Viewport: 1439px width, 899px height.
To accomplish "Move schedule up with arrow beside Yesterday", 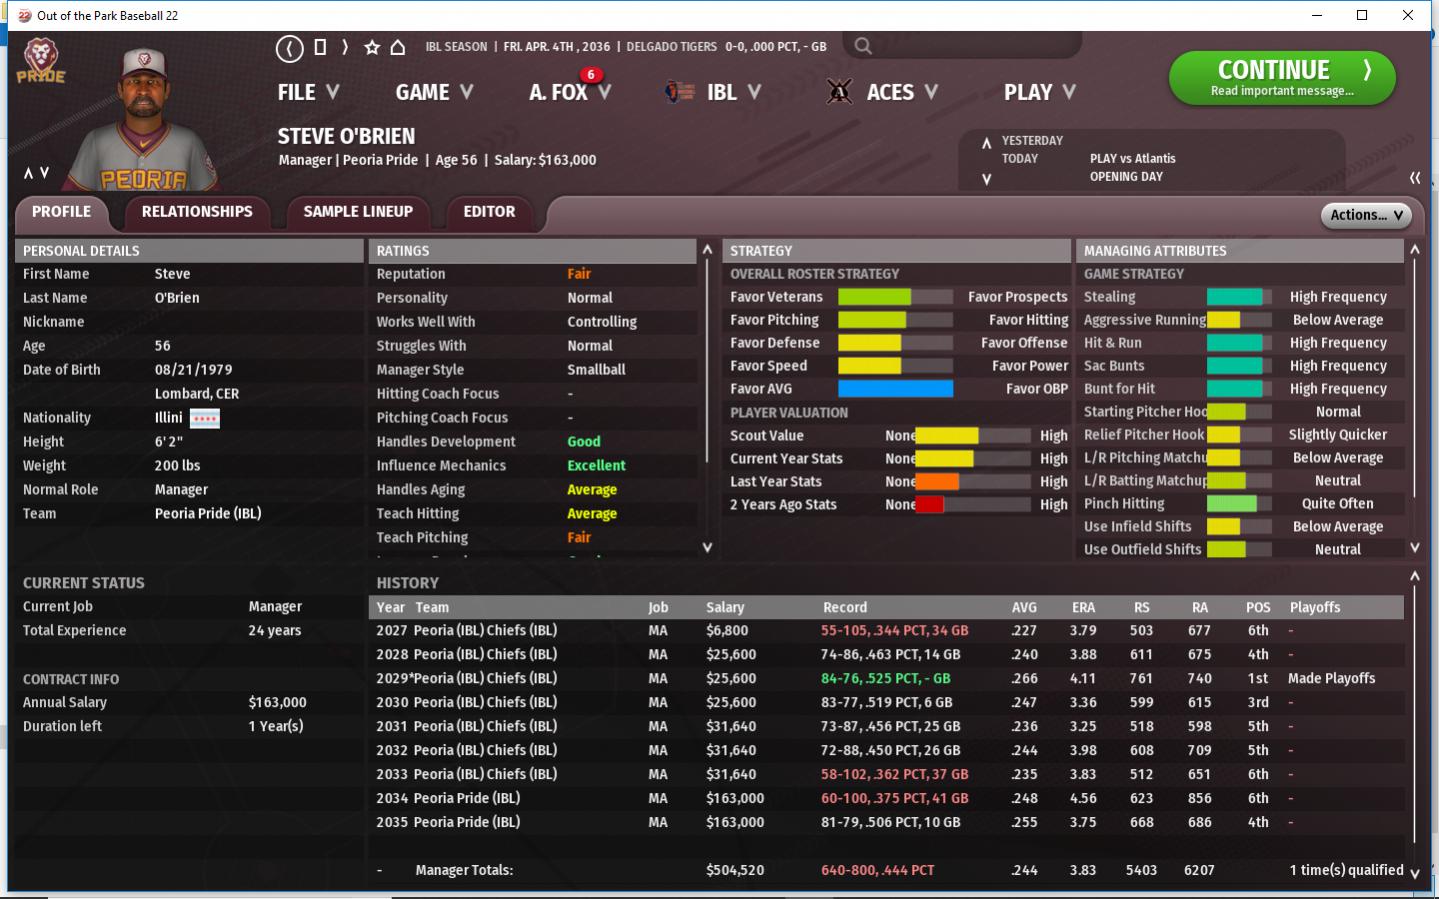I will [986, 142].
